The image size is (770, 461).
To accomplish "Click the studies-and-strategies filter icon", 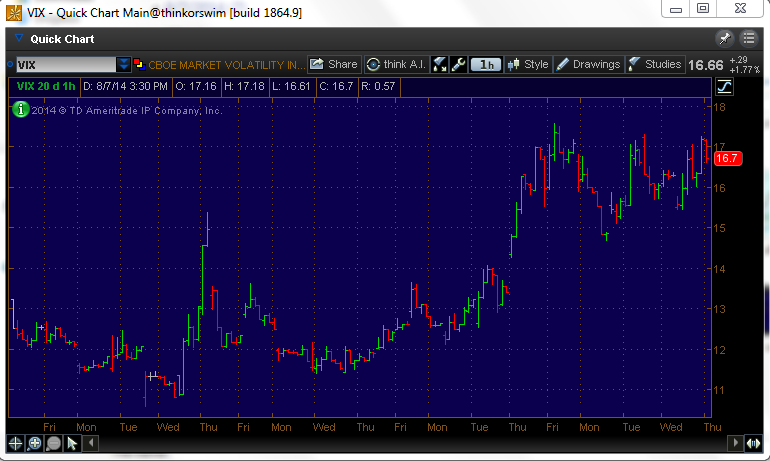I will point(440,64).
